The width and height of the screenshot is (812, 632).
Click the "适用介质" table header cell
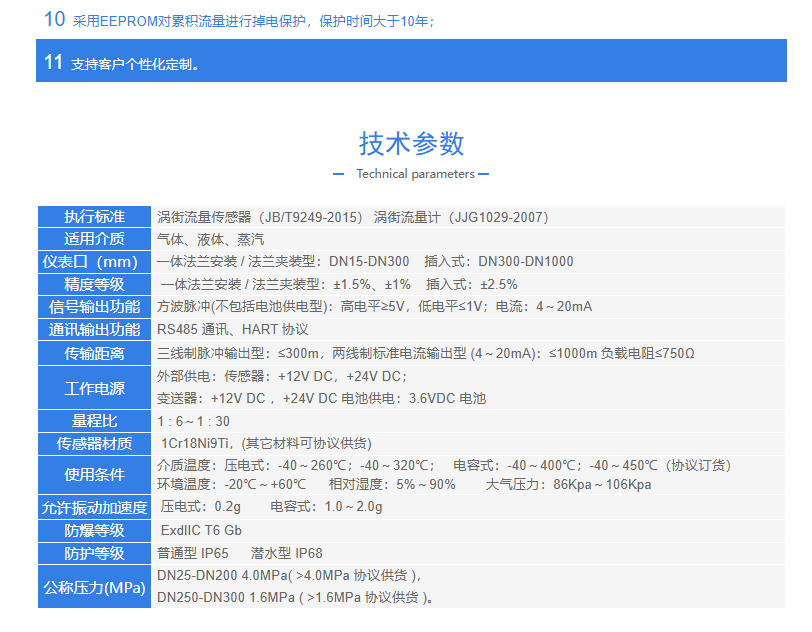[95, 239]
